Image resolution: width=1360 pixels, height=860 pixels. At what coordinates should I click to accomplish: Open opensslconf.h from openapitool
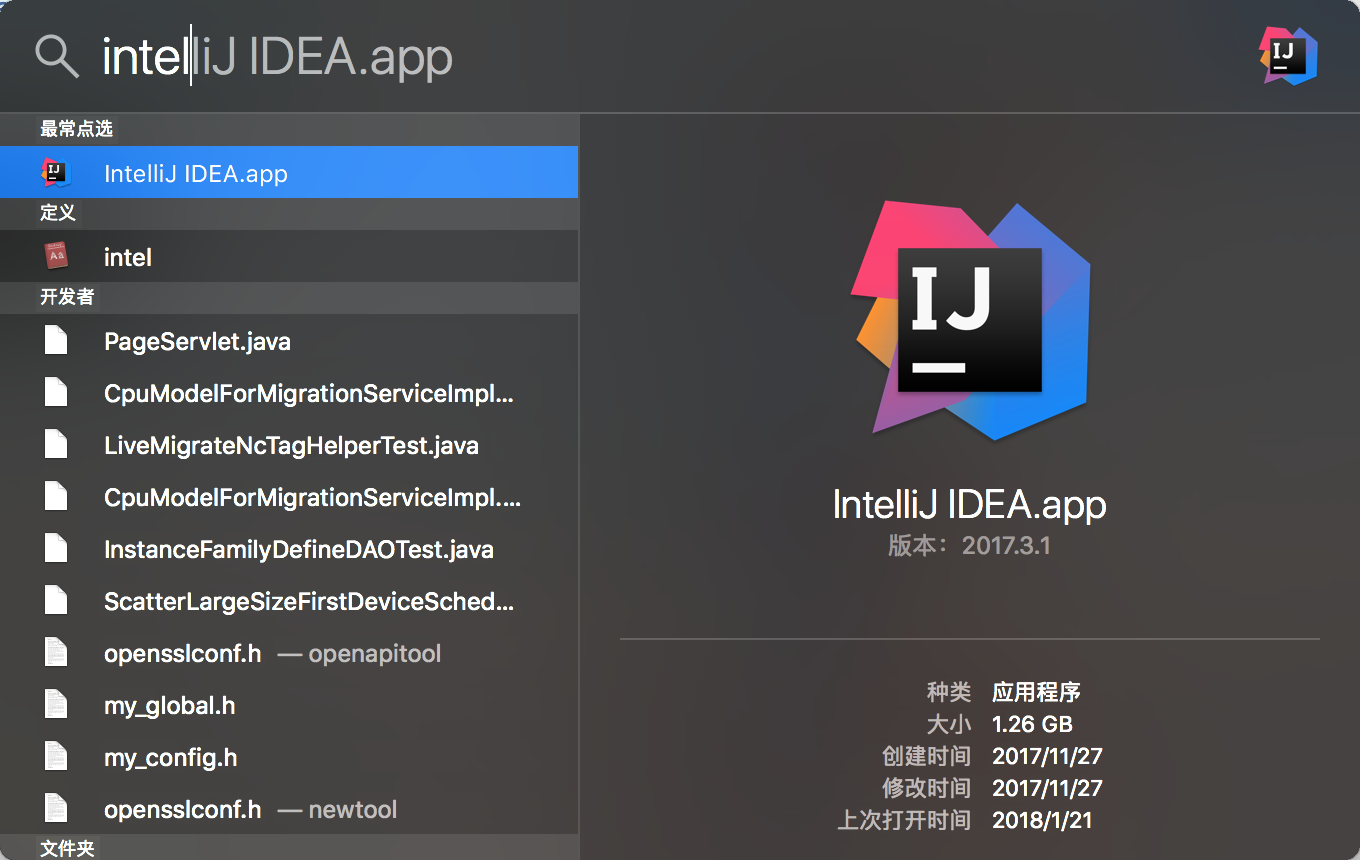[289, 653]
